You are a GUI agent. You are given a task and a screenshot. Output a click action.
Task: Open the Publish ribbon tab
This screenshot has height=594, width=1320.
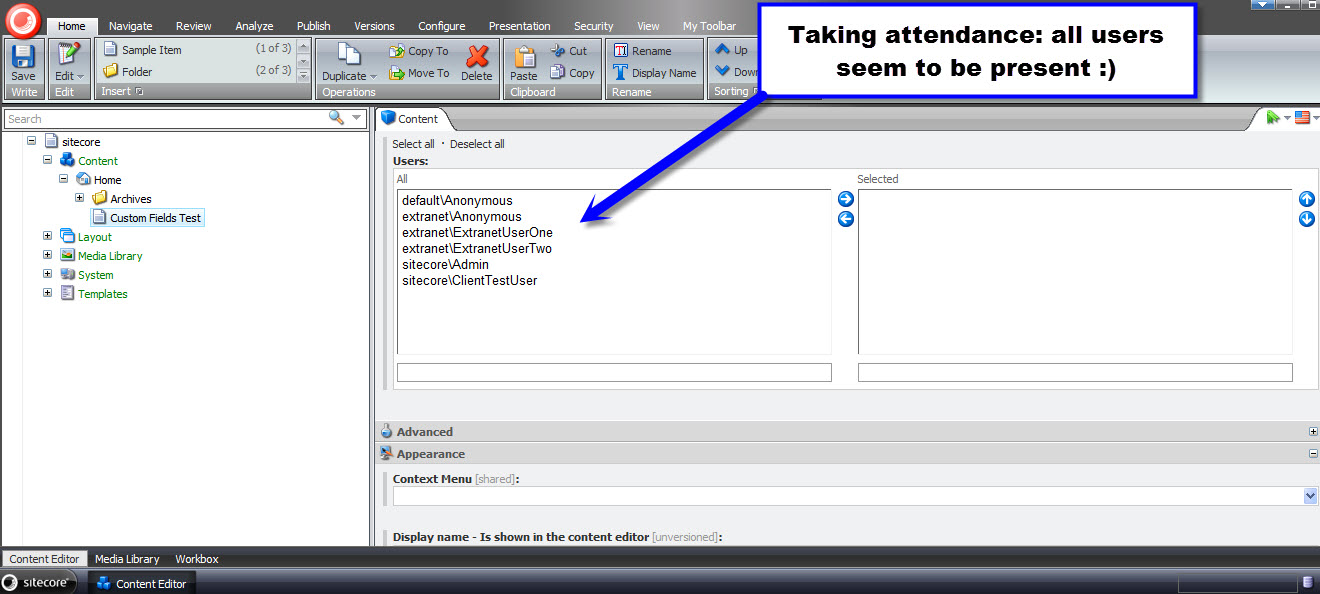313,26
